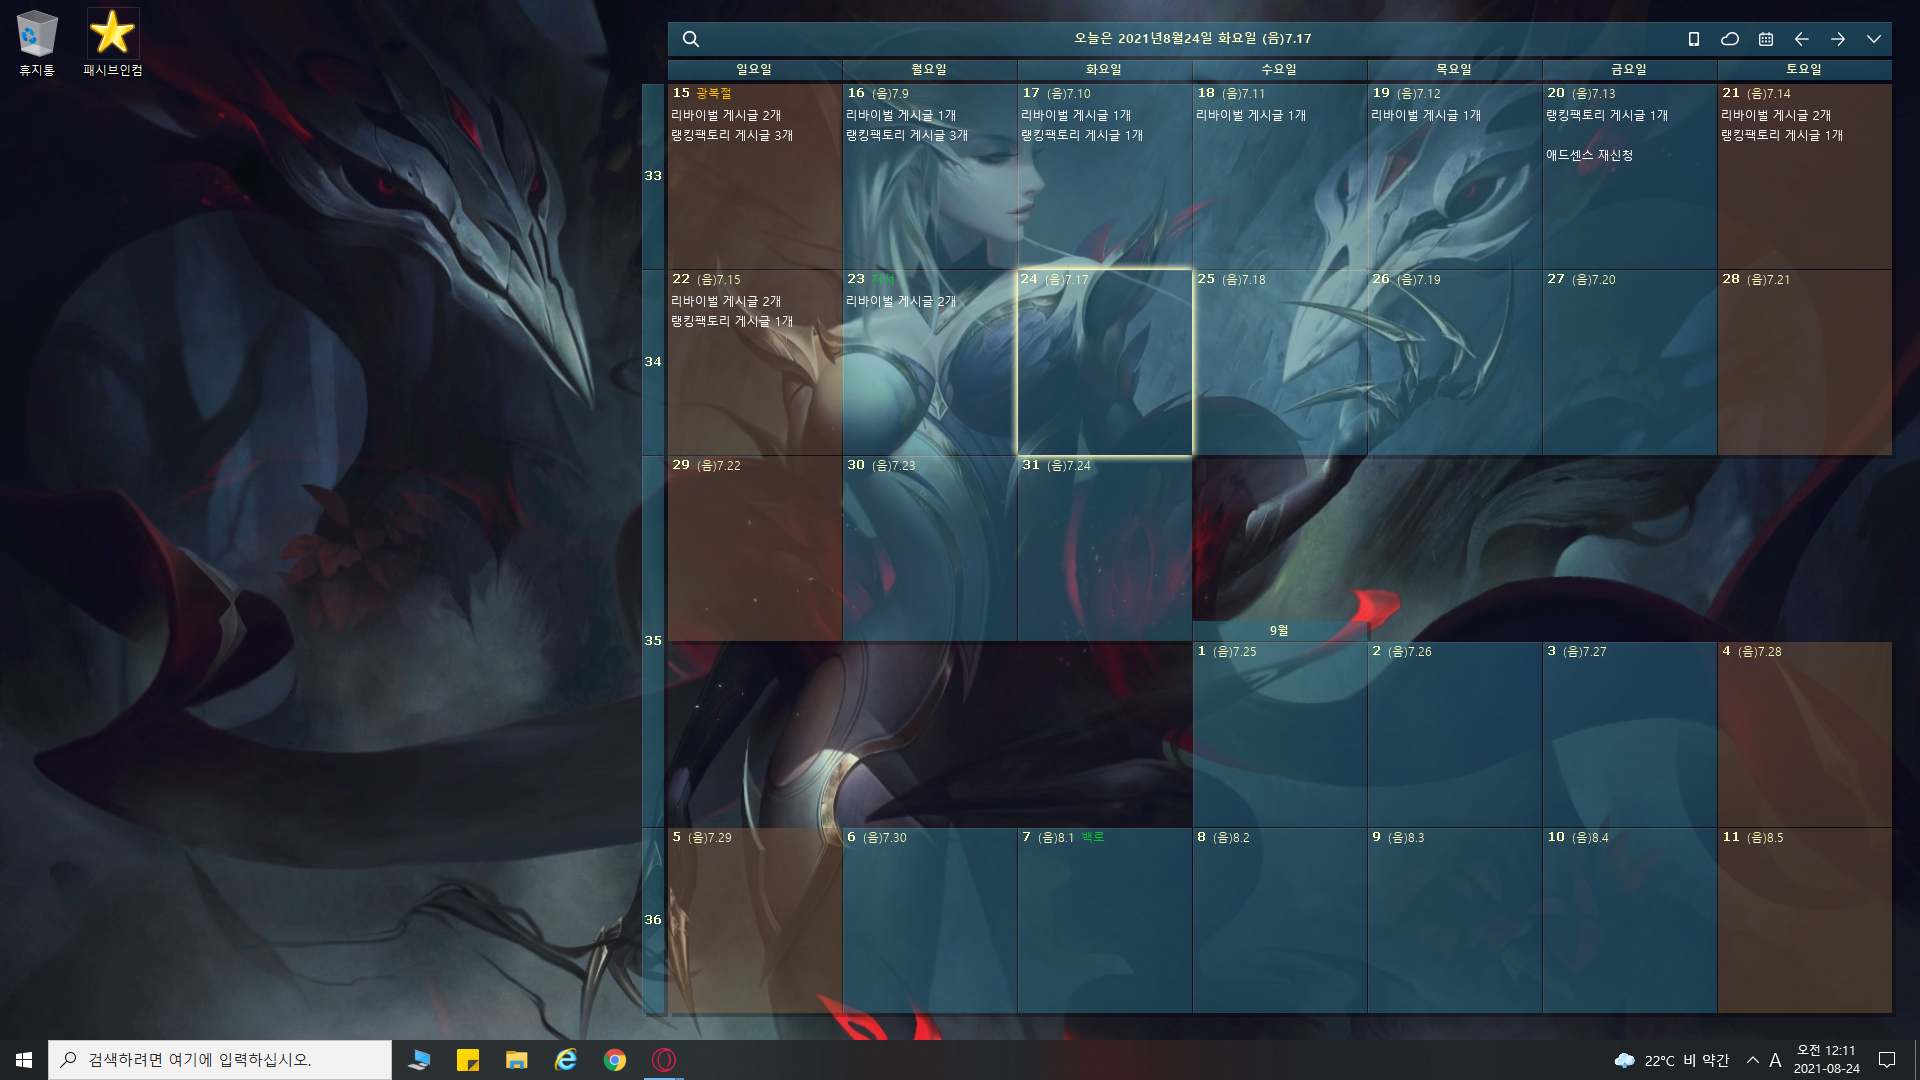1920x1080 pixels.
Task: Click '랭킹팩토리 게시글 1개' on August 22
Action: click(x=732, y=321)
